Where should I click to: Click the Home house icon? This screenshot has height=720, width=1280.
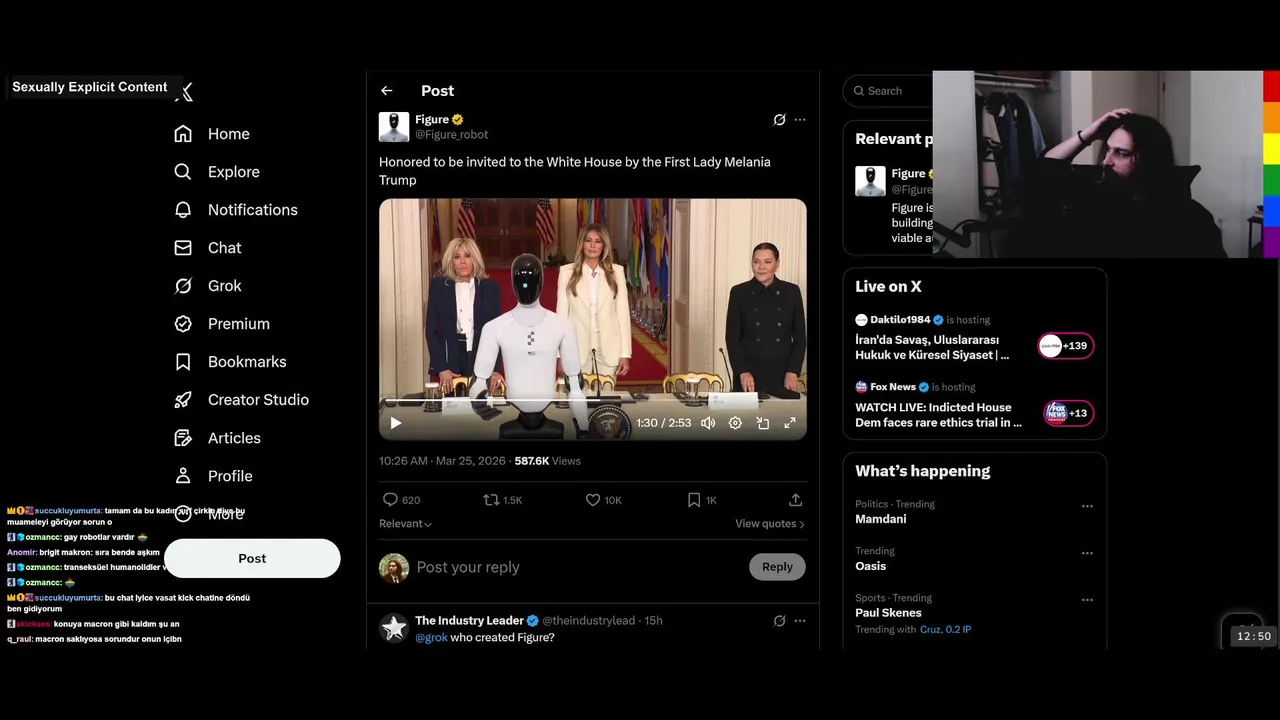pyautogui.click(x=183, y=134)
